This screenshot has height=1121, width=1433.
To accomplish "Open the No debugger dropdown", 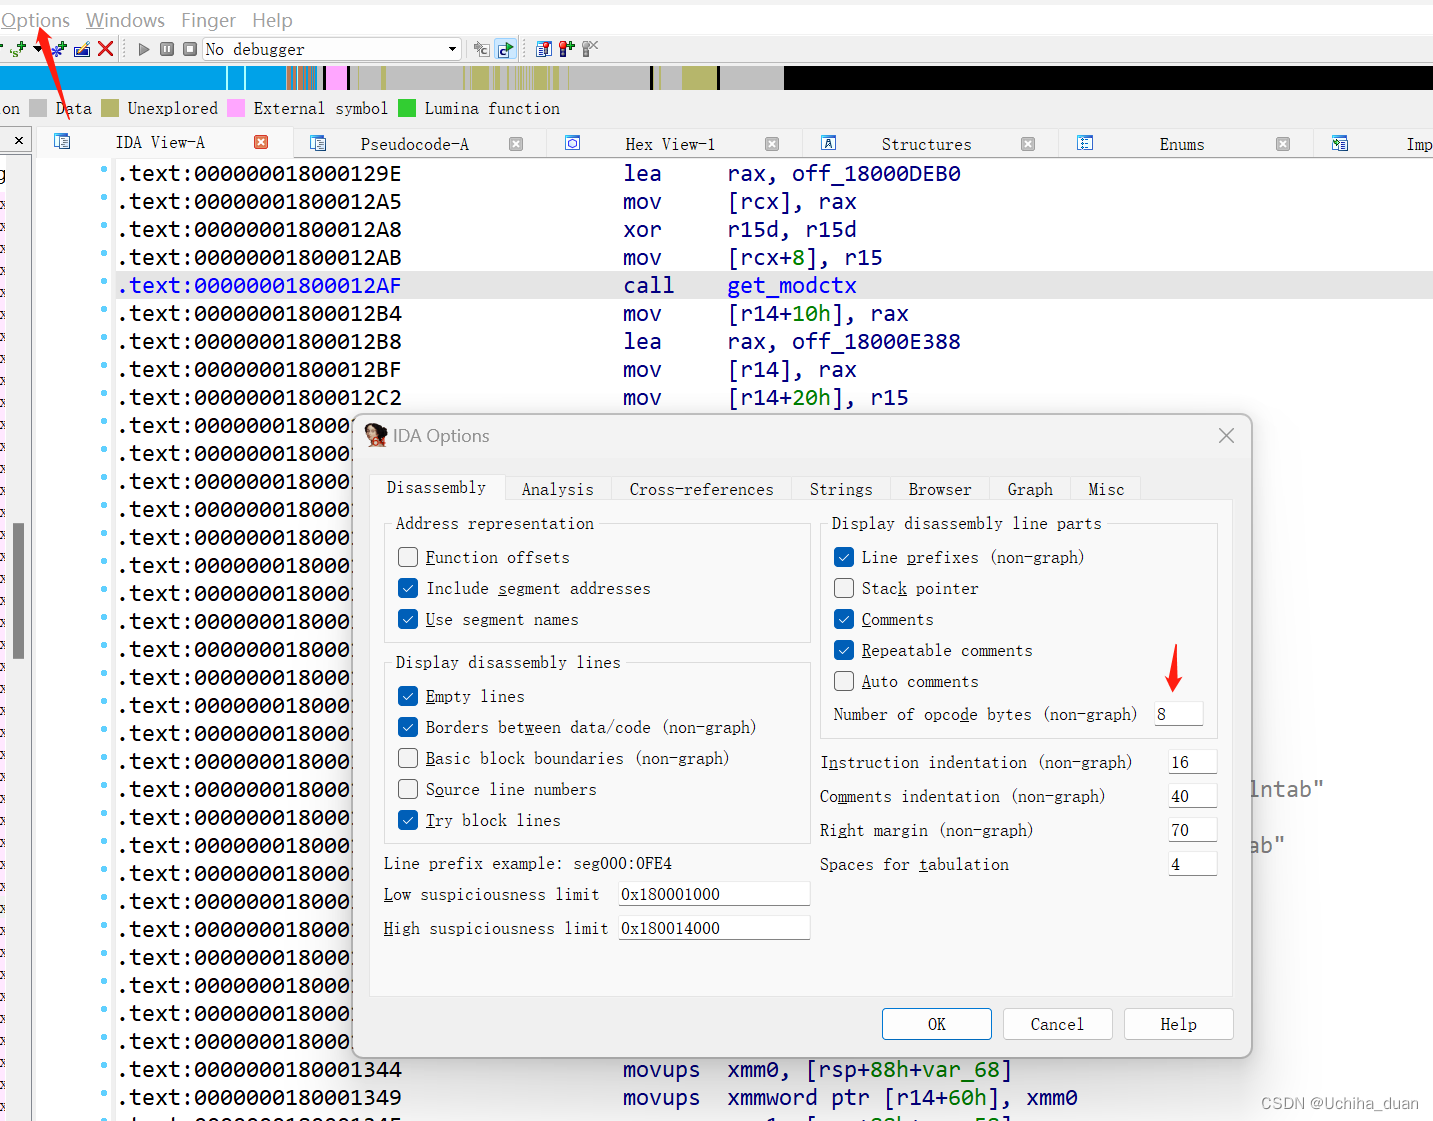I will click(453, 48).
